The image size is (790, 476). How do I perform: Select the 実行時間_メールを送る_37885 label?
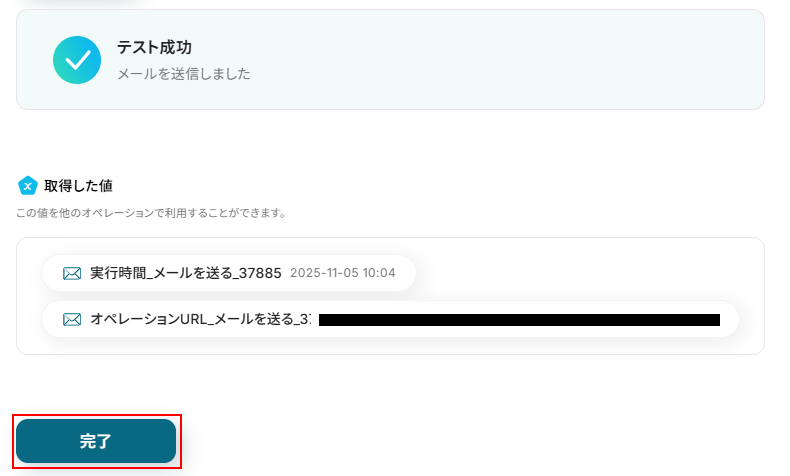click(x=185, y=273)
